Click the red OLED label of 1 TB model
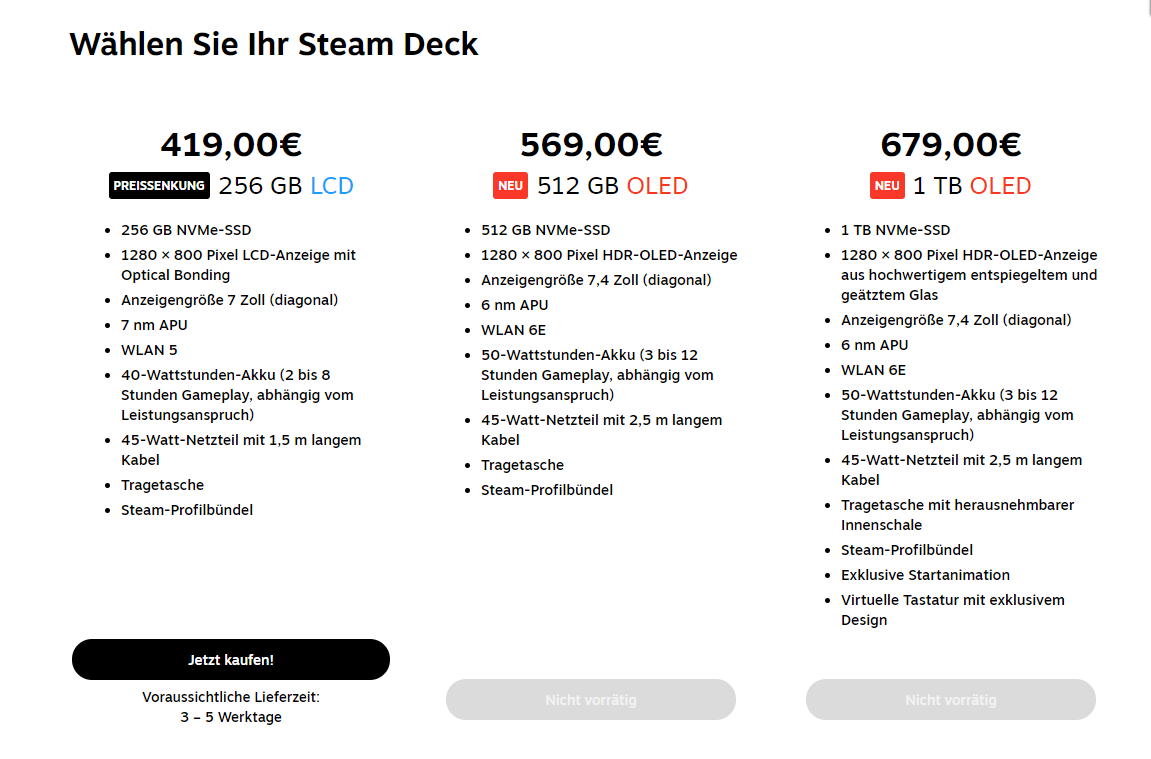 [1000, 186]
